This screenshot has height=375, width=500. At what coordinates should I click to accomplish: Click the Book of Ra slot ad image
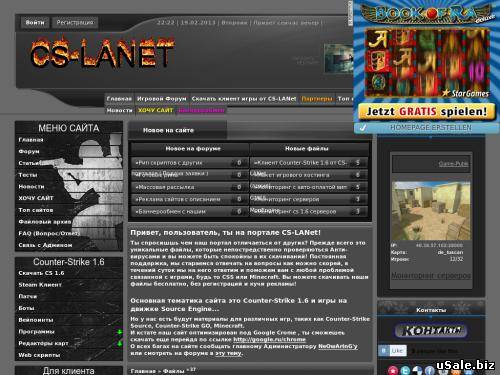click(427, 63)
